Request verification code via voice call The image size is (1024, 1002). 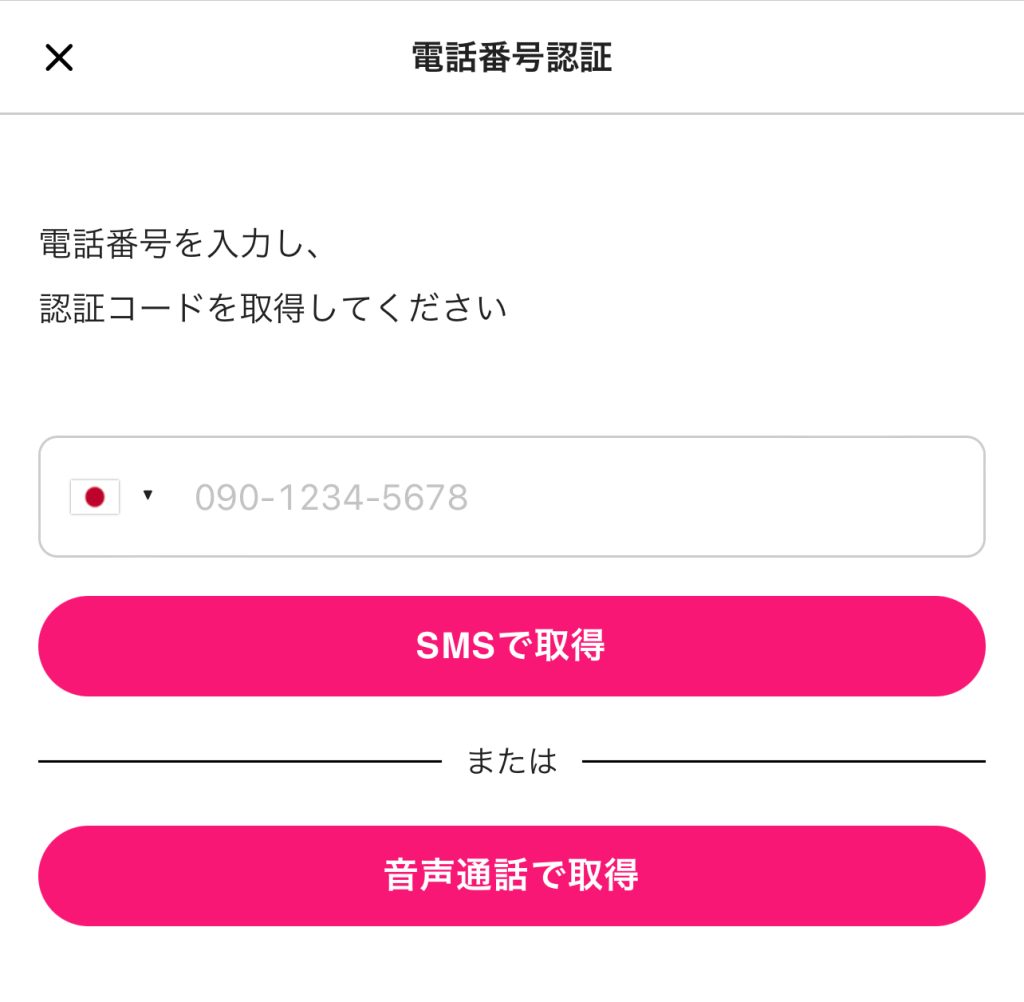(511, 875)
